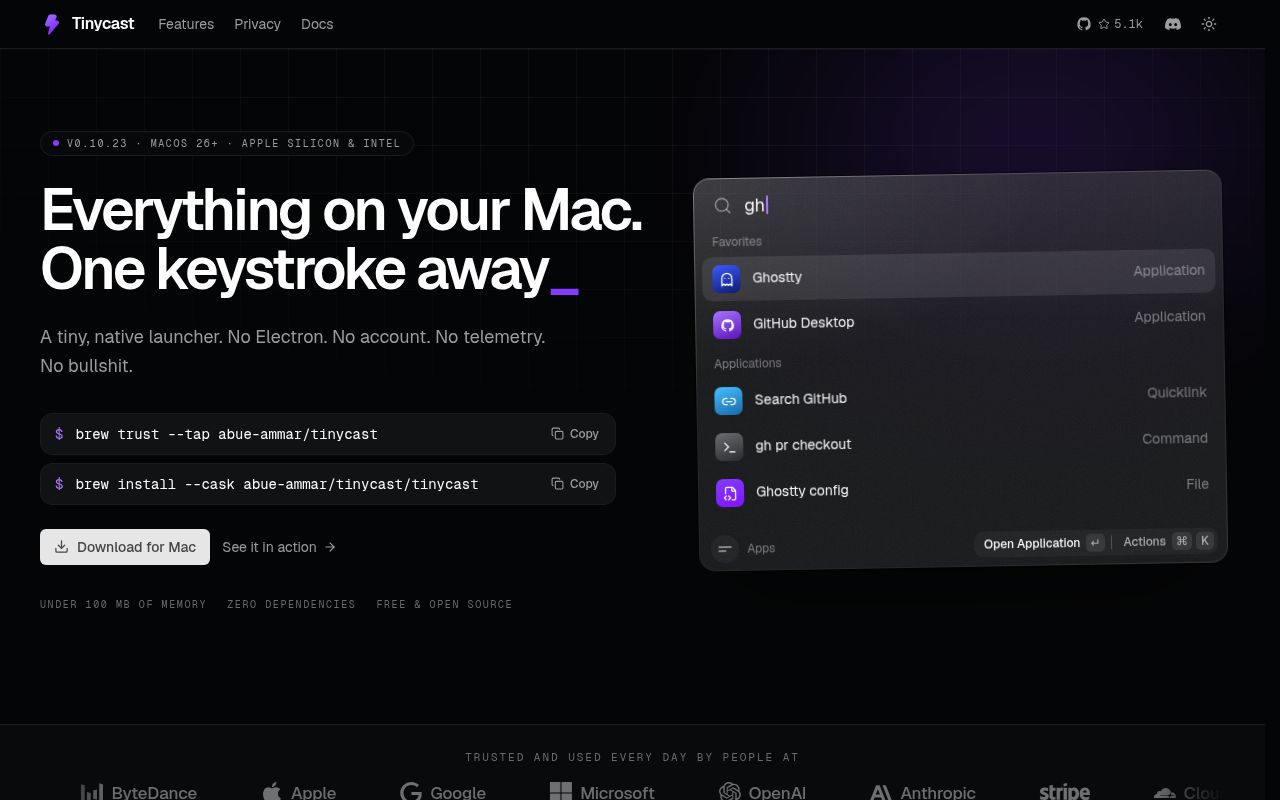The image size is (1280, 800).
Task: Toggle the light/dark theme sun icon
Action: tap(1209, 24)
